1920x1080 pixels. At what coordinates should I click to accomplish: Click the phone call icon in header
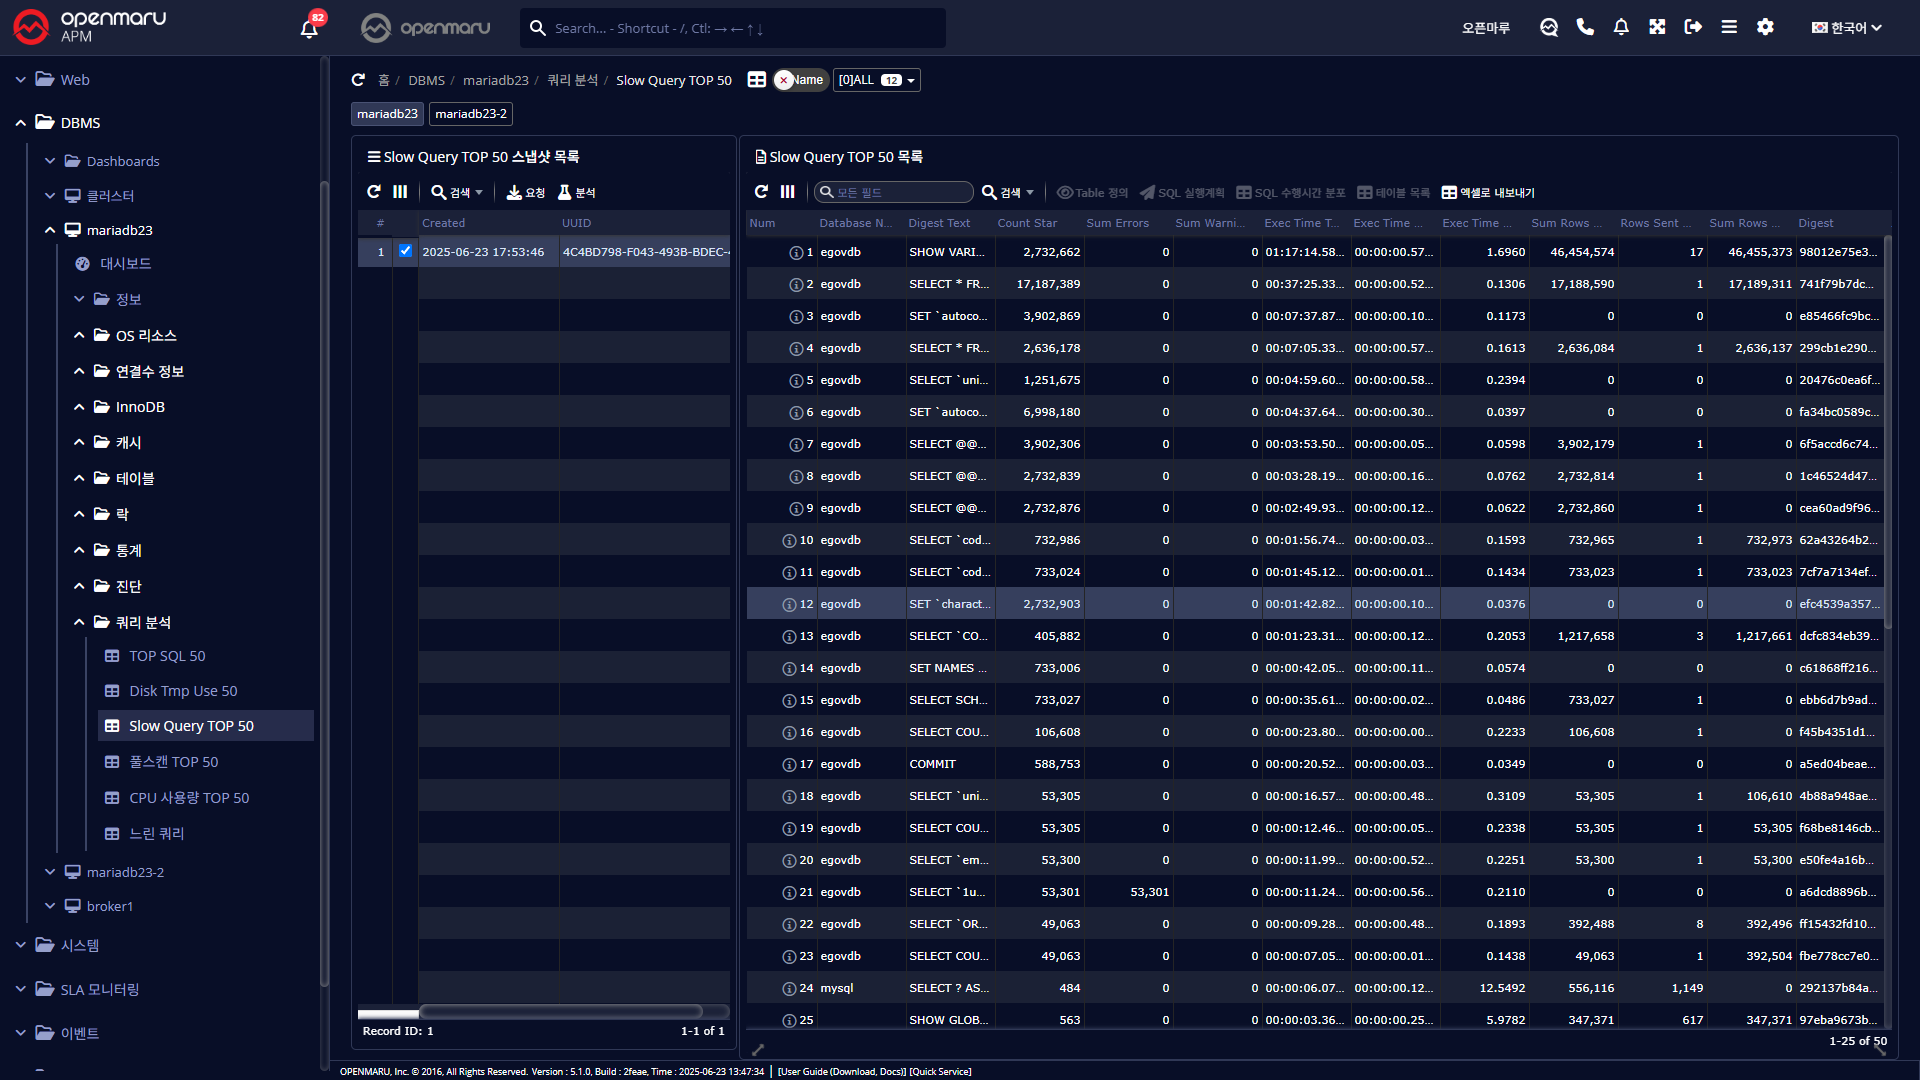(1585, 27)
